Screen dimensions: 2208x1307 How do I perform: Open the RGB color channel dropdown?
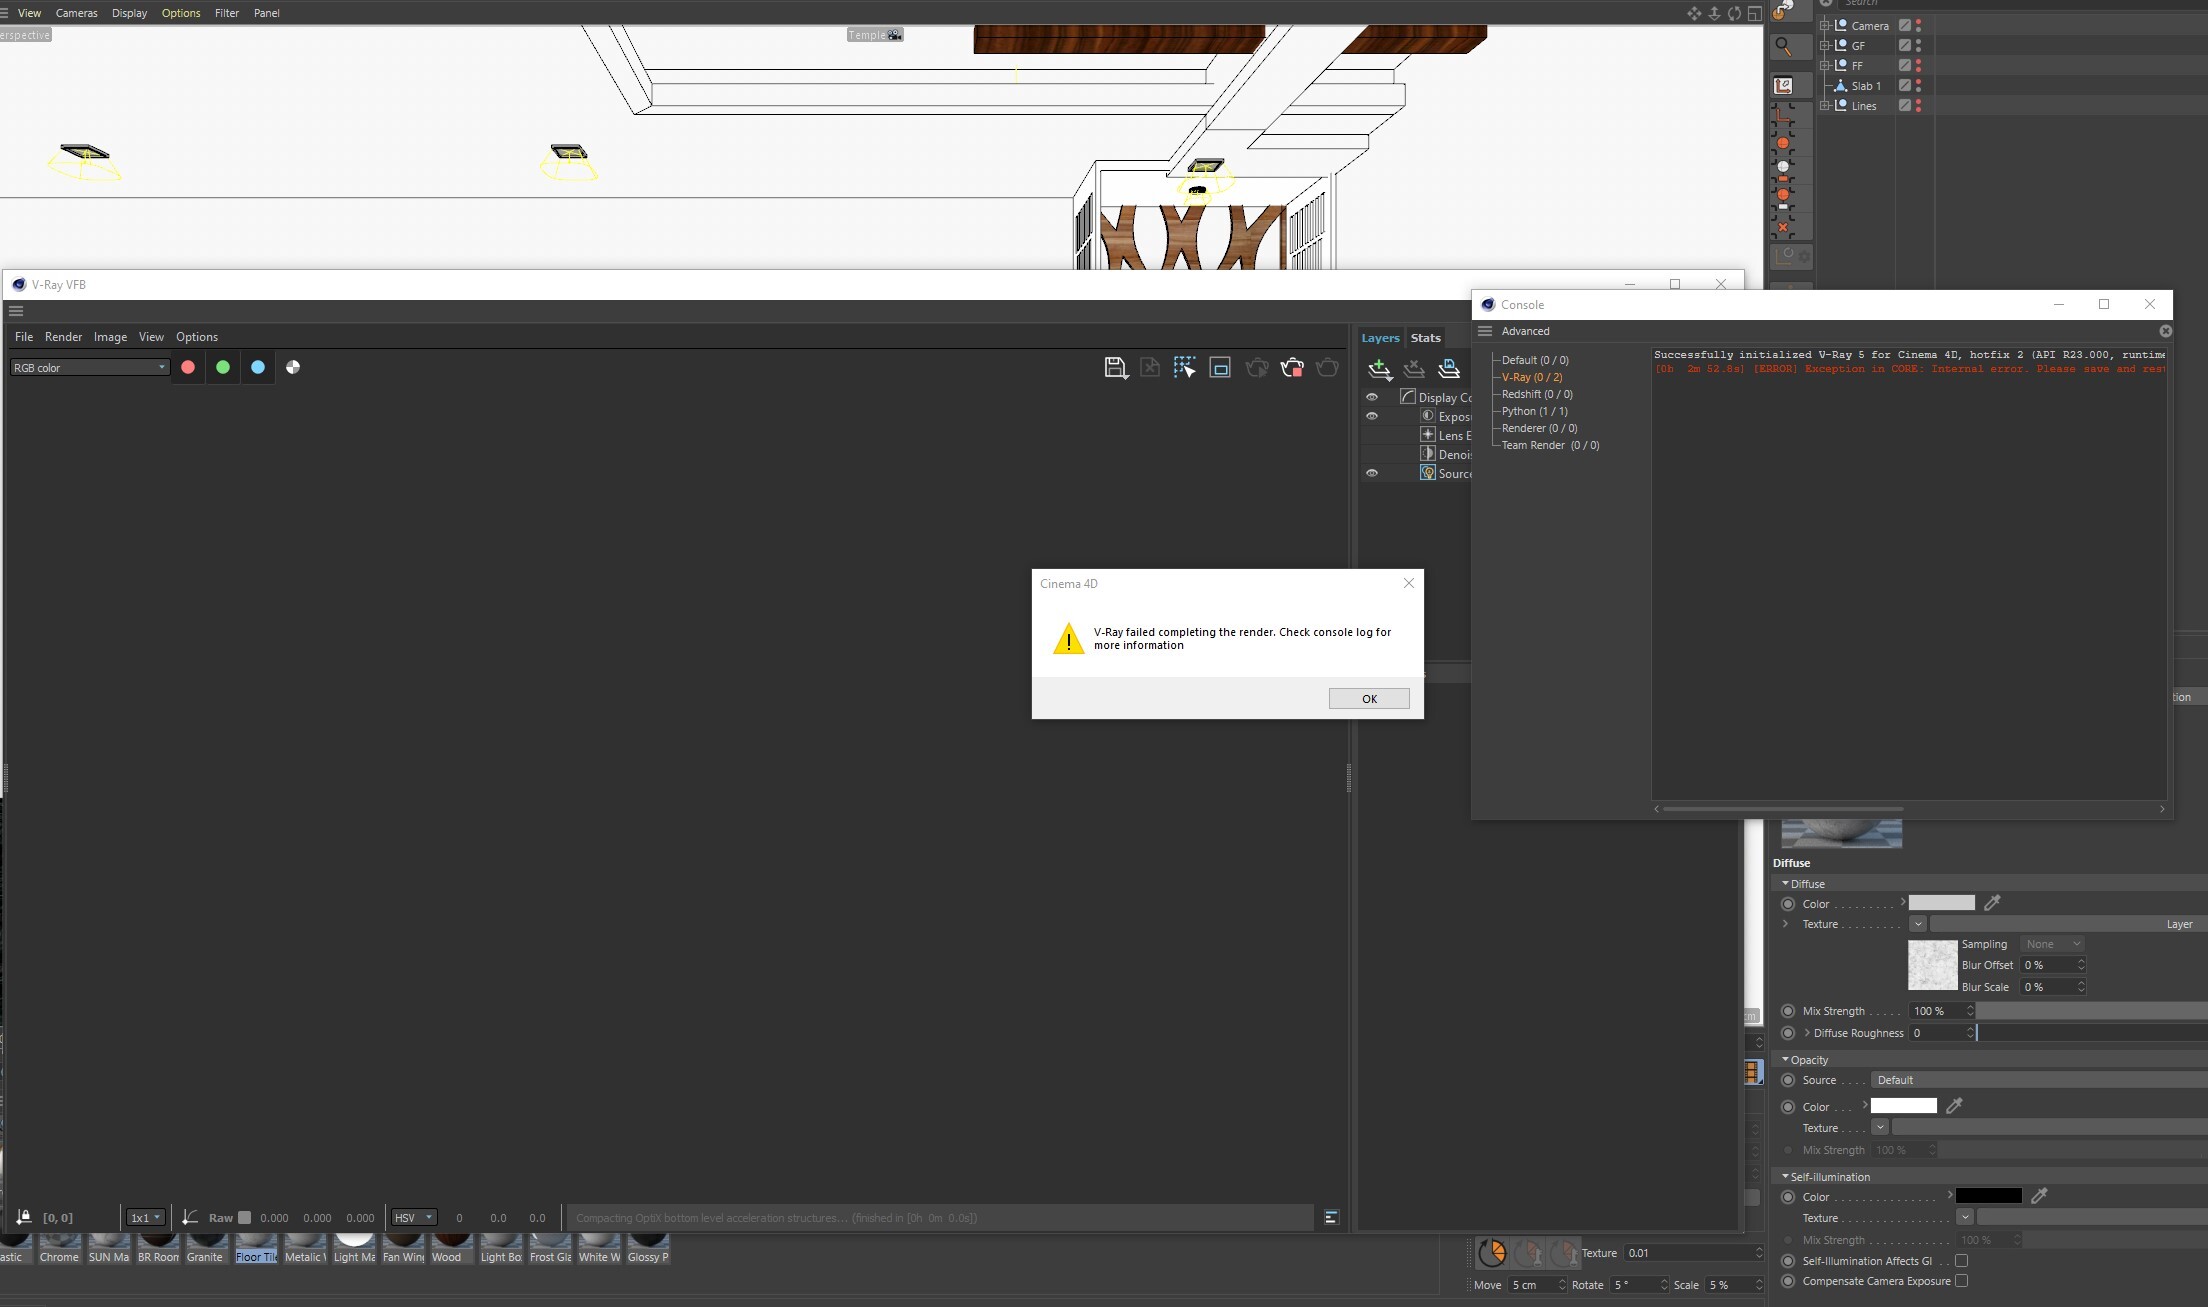[89, 367]
